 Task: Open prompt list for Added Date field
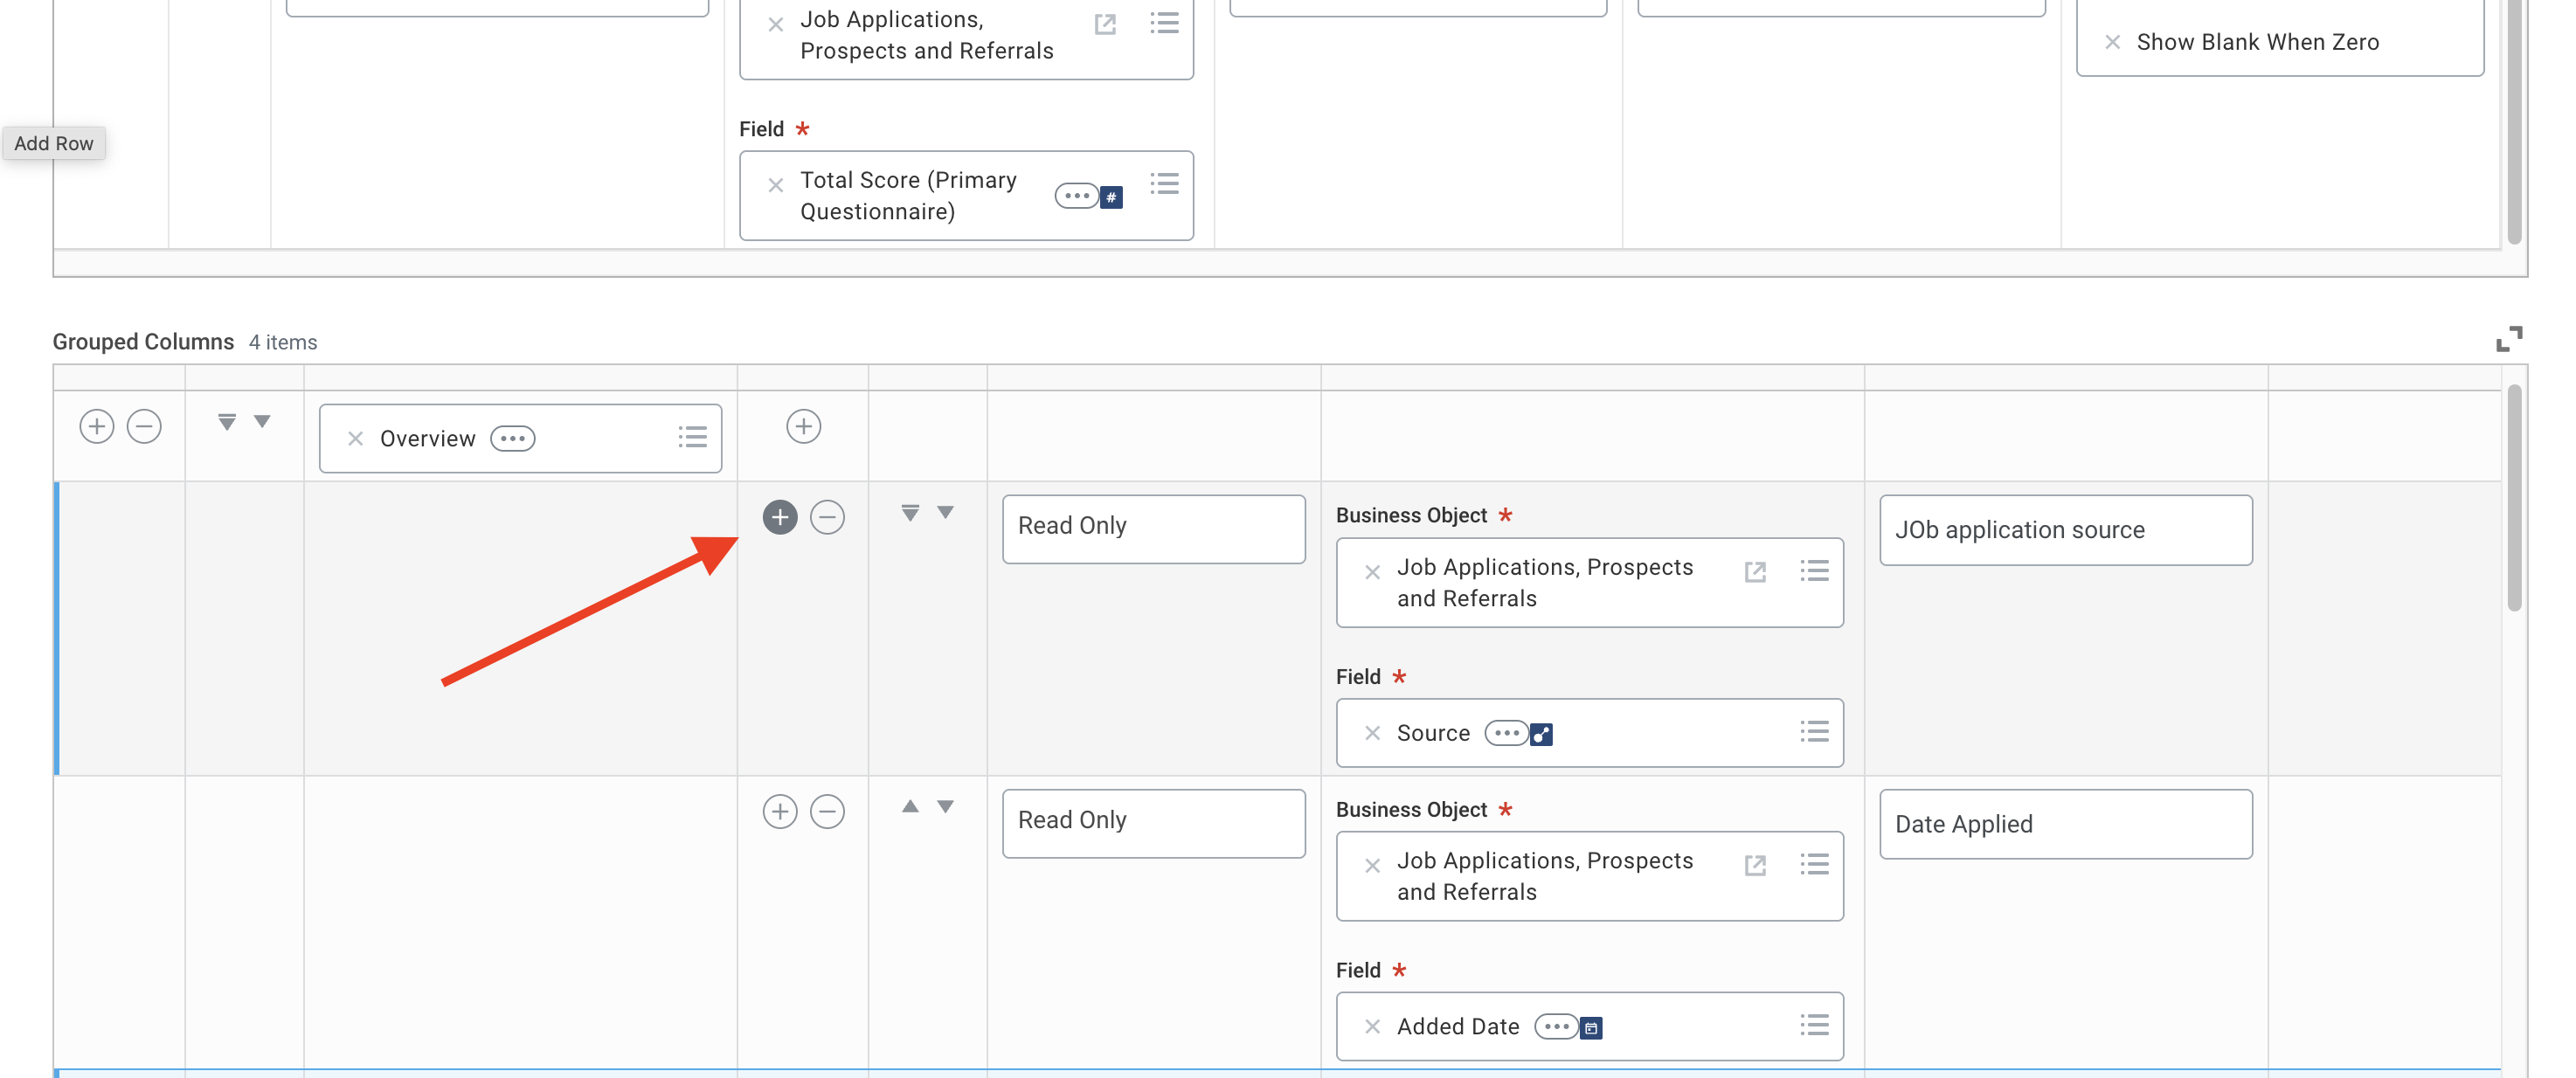(x=1813, y=1025)
